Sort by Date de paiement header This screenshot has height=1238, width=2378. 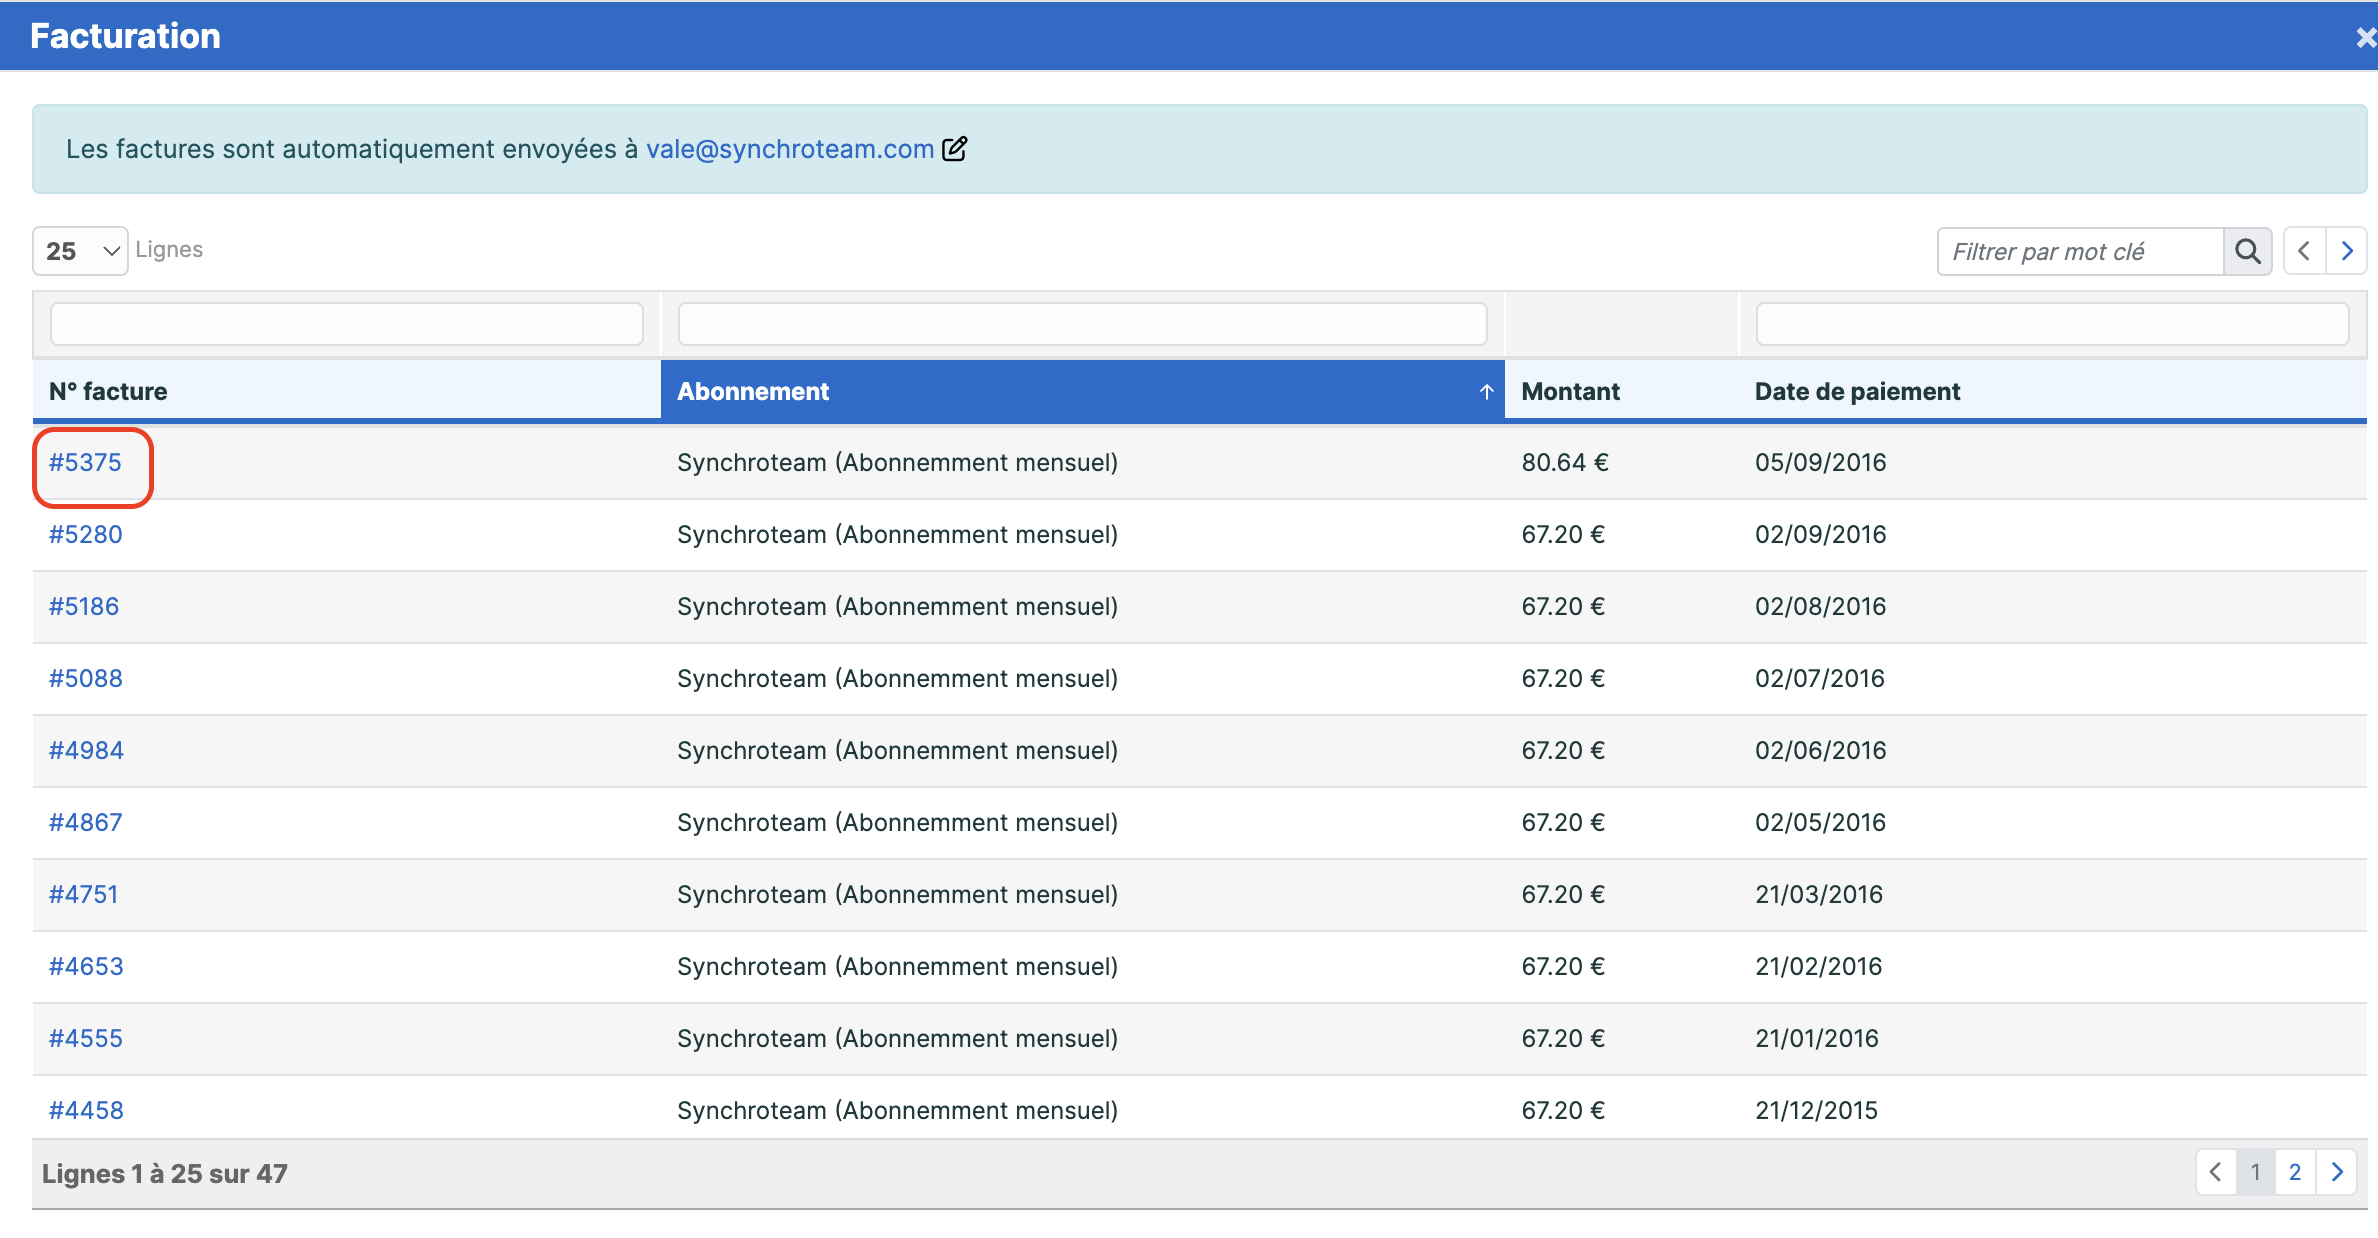point(2052,391)
